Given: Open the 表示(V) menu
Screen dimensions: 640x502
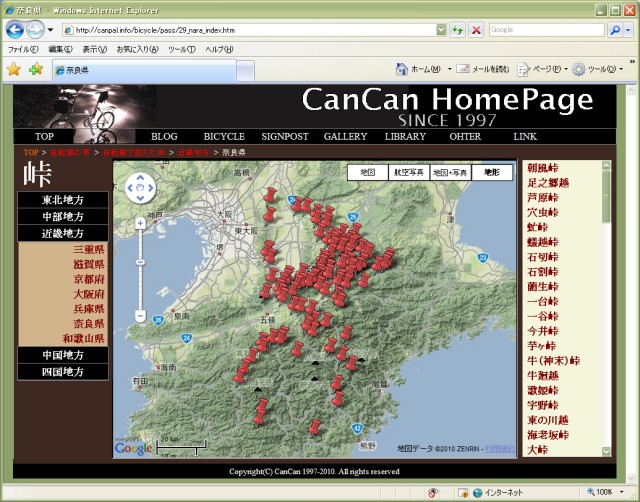Looking at the screenshot, I should click(x=94, y=49).
